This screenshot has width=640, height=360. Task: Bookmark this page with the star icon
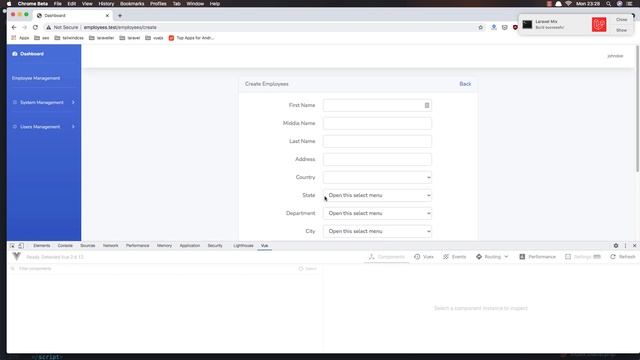[480, 27]
